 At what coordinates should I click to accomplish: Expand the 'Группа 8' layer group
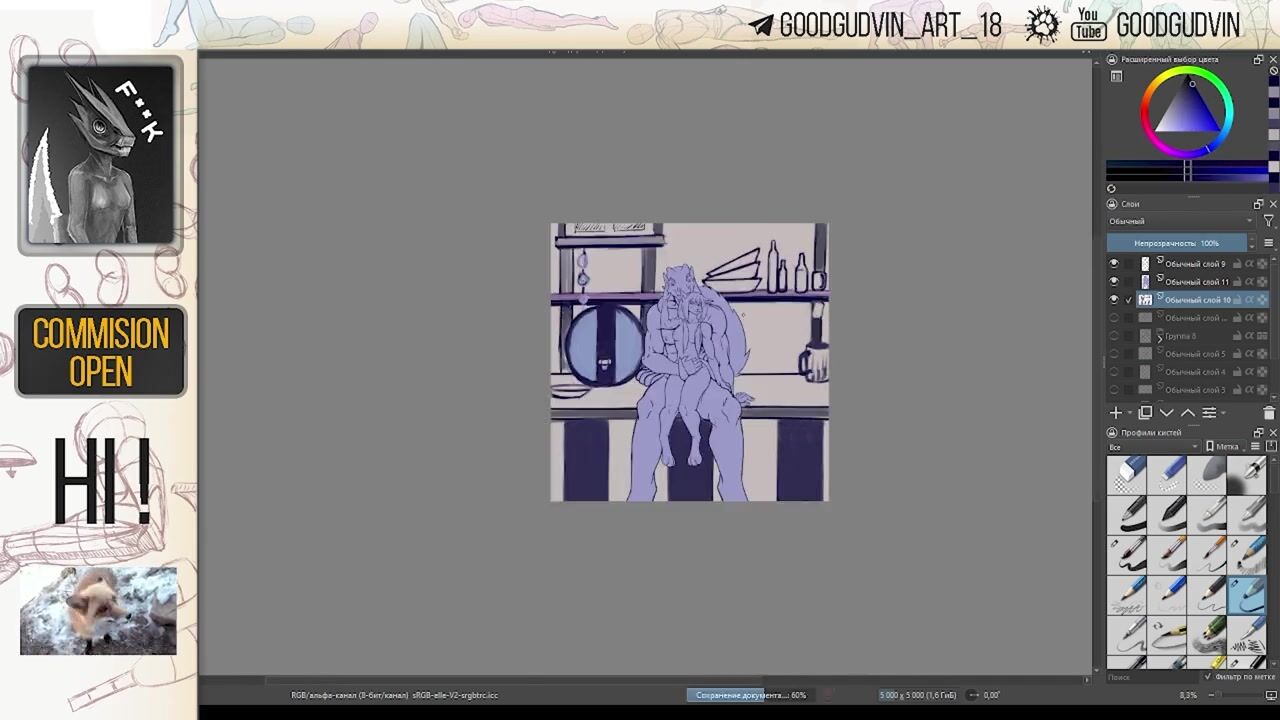1160,337
